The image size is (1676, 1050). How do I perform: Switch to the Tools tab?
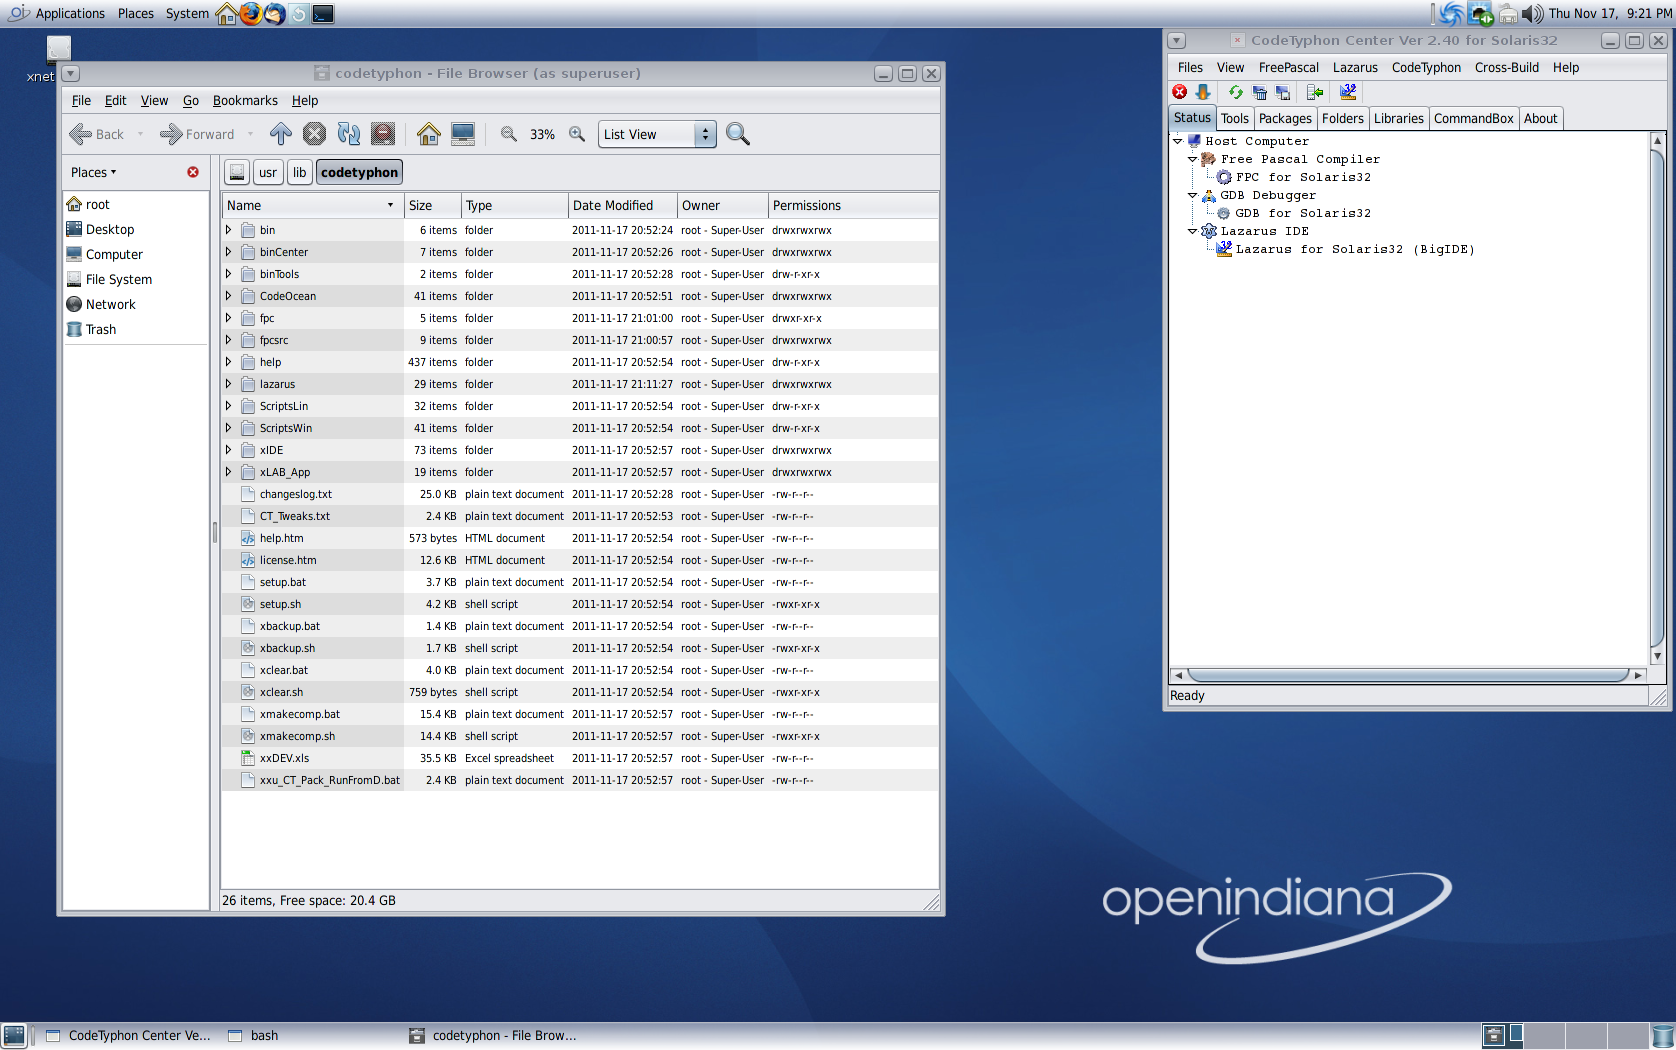click(x=1235, y=118)
